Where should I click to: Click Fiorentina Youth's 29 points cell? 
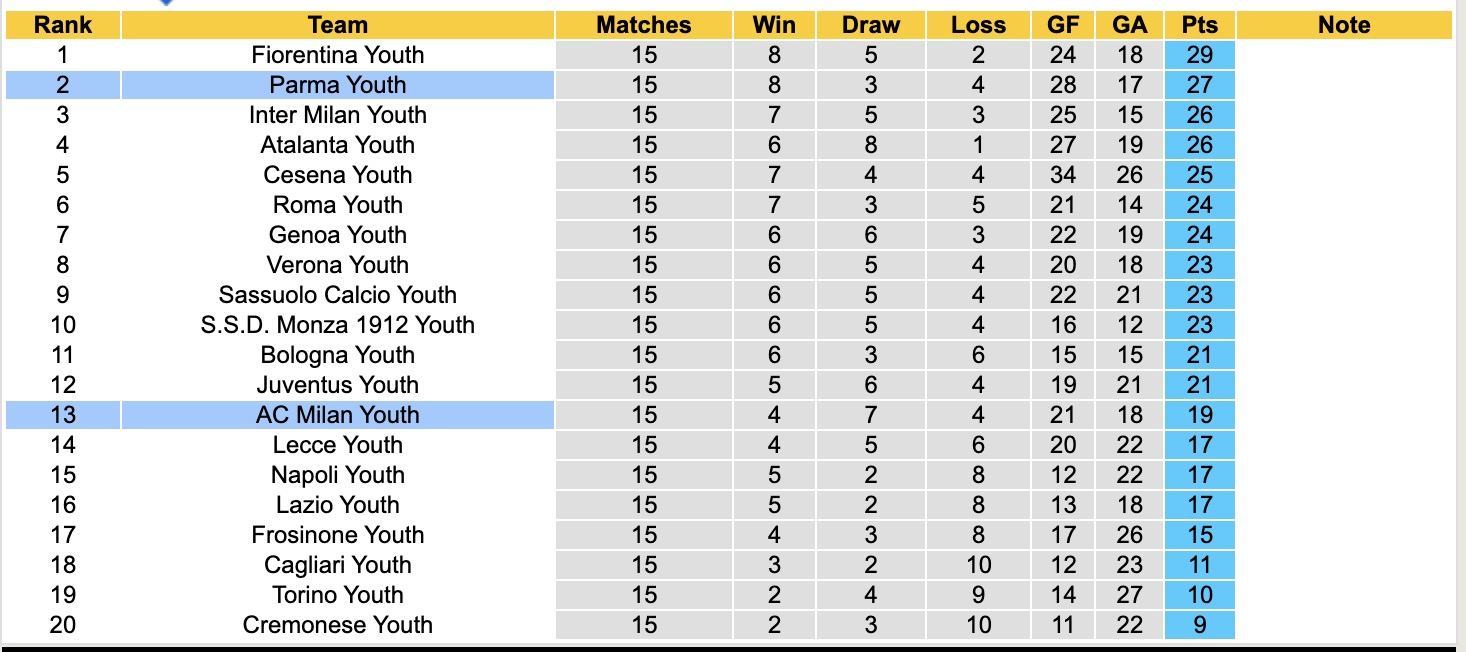point(1199,55)
